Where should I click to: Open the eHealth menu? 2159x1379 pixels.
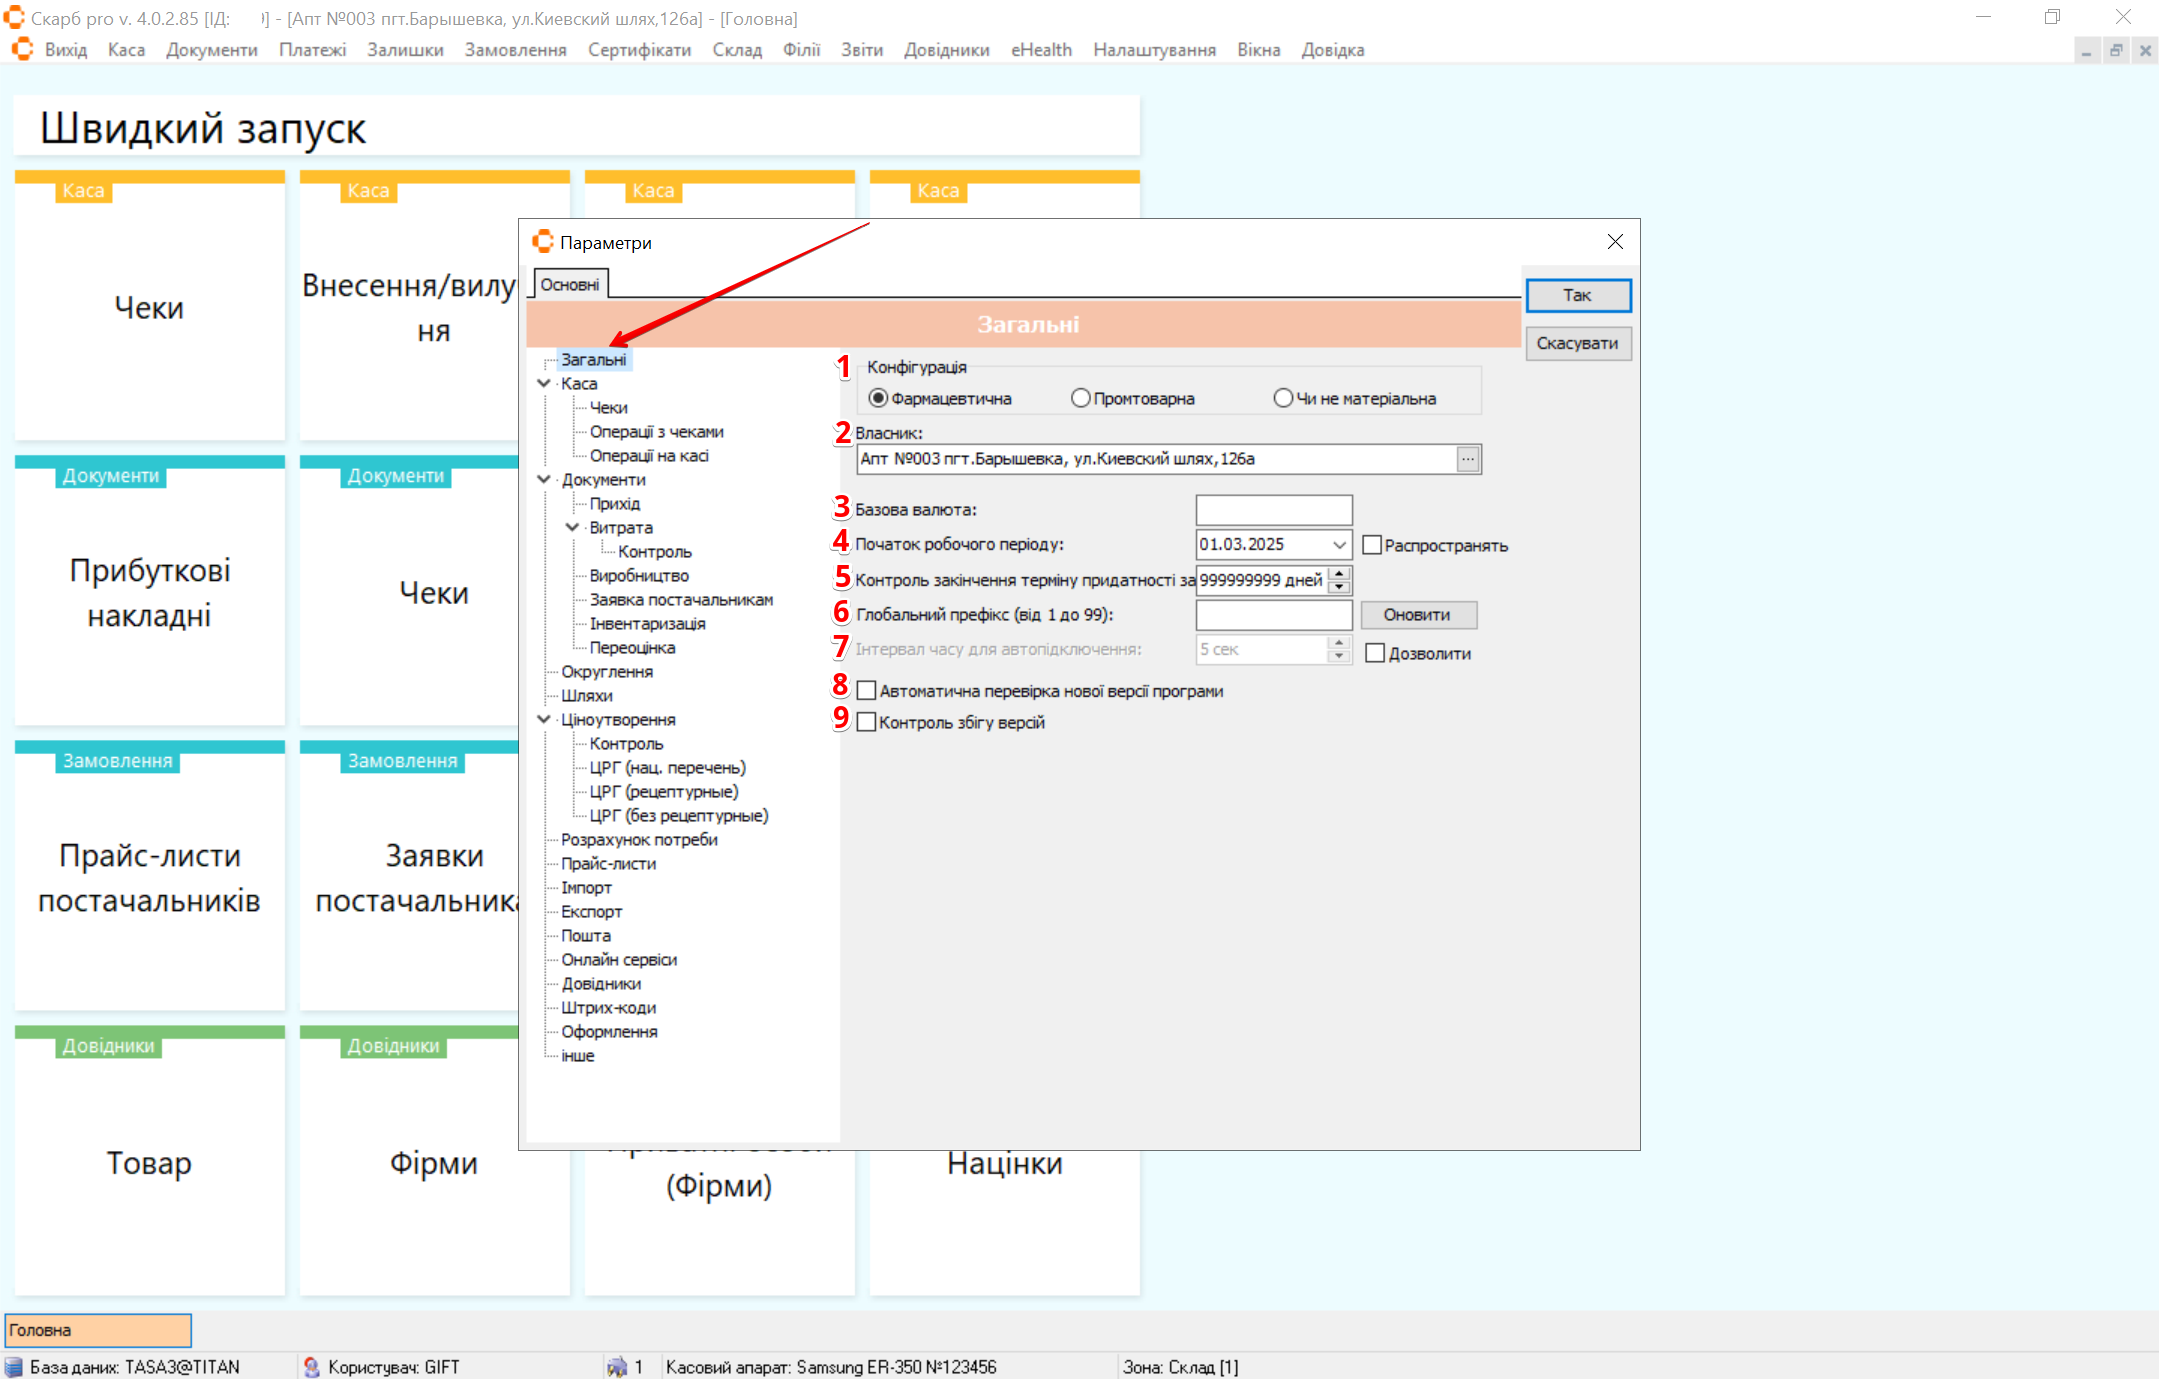point(1040,50)
